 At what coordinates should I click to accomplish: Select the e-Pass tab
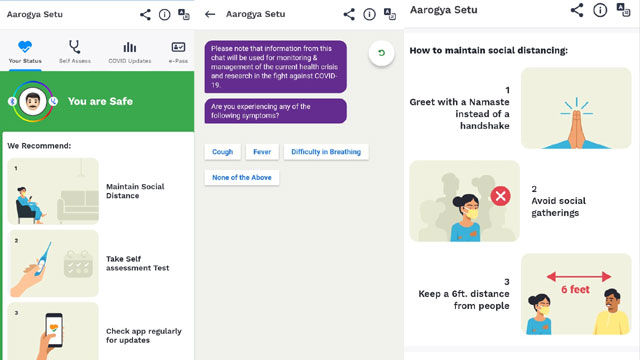click(178, 52)
